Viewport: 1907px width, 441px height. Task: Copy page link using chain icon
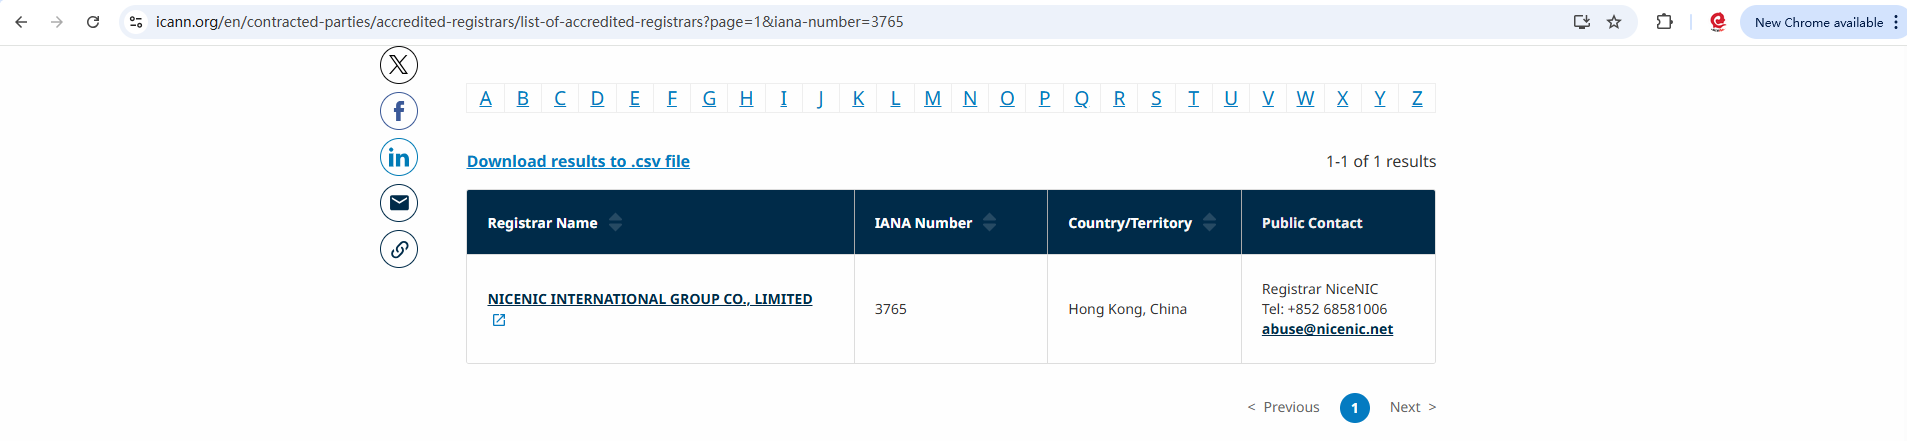tap(398, 249)
